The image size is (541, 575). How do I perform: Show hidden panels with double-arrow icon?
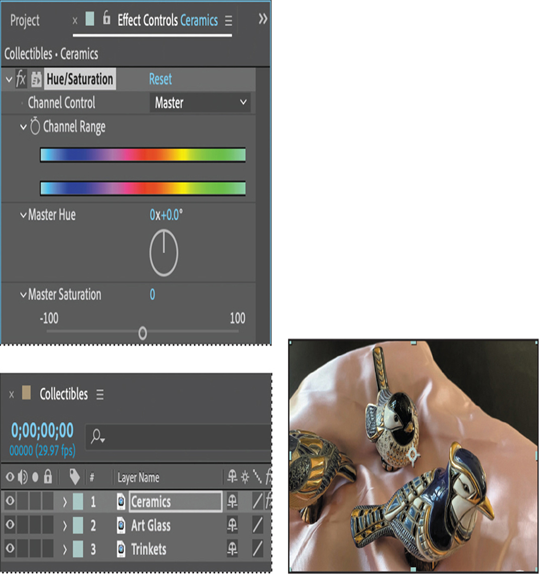(x=263, y=19)
